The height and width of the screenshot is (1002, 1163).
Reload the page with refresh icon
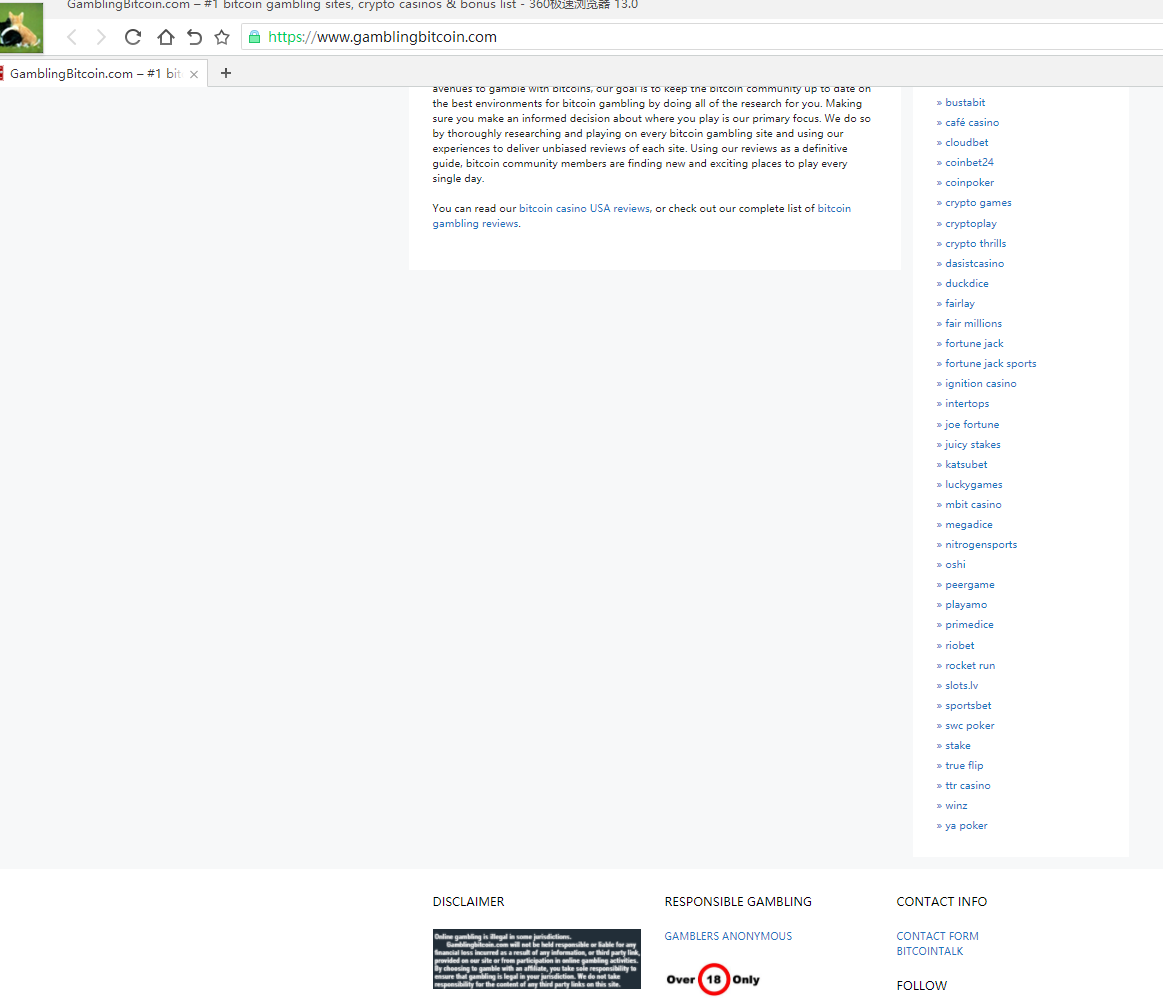(133, 37)
